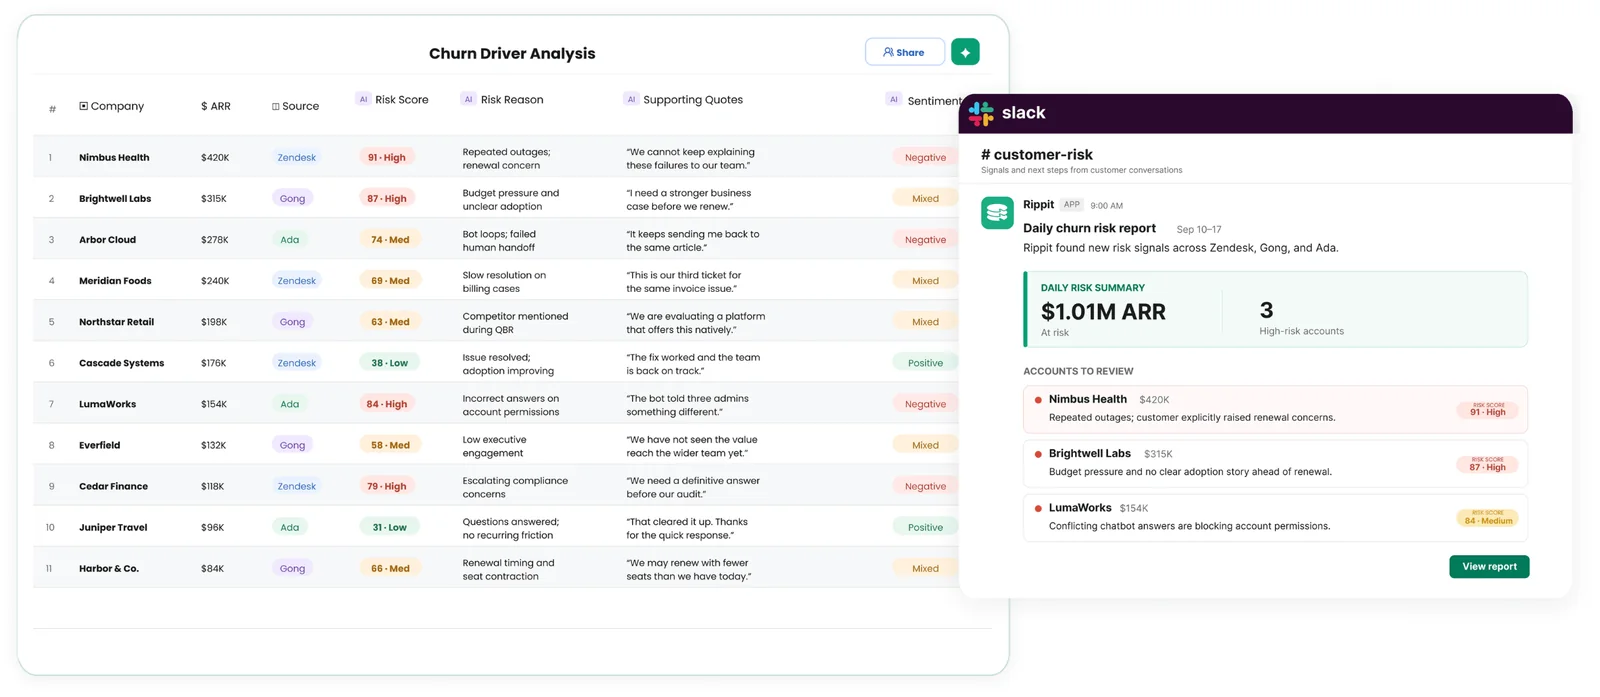Select the Meridian Foods company cell
The image size is (1600, 697).
[115, 281]
